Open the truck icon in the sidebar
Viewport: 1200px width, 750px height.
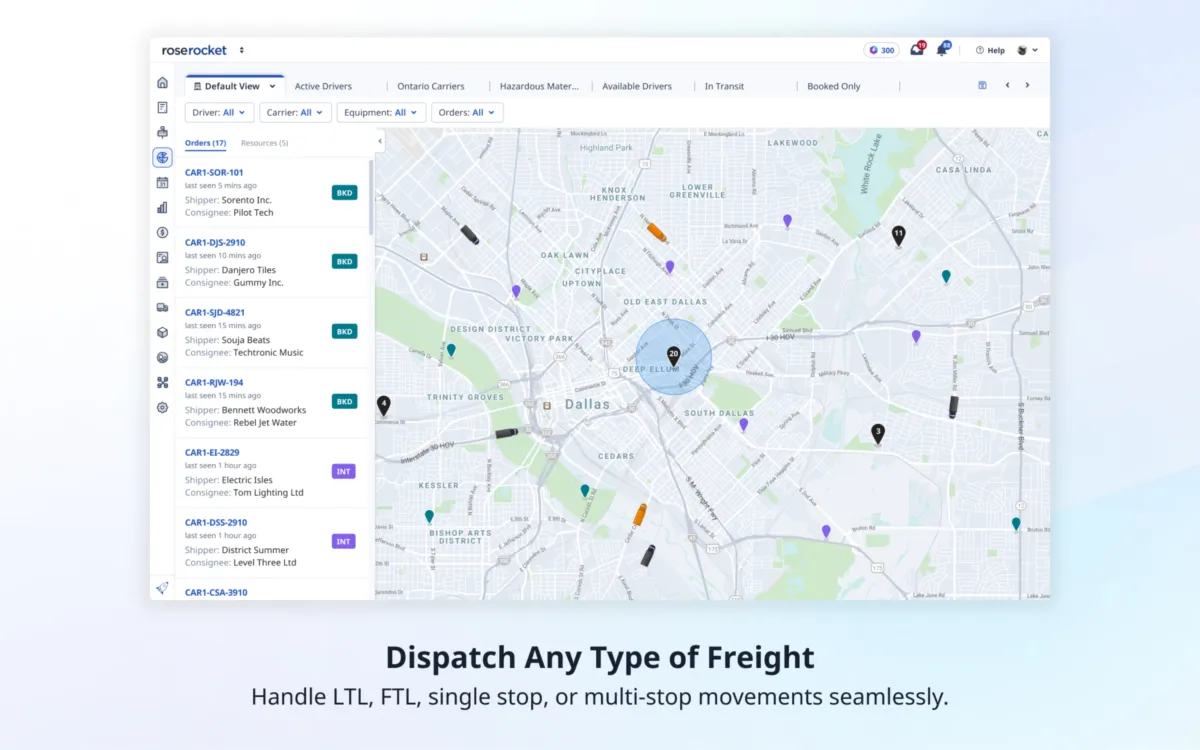click(x=162, y=307)
